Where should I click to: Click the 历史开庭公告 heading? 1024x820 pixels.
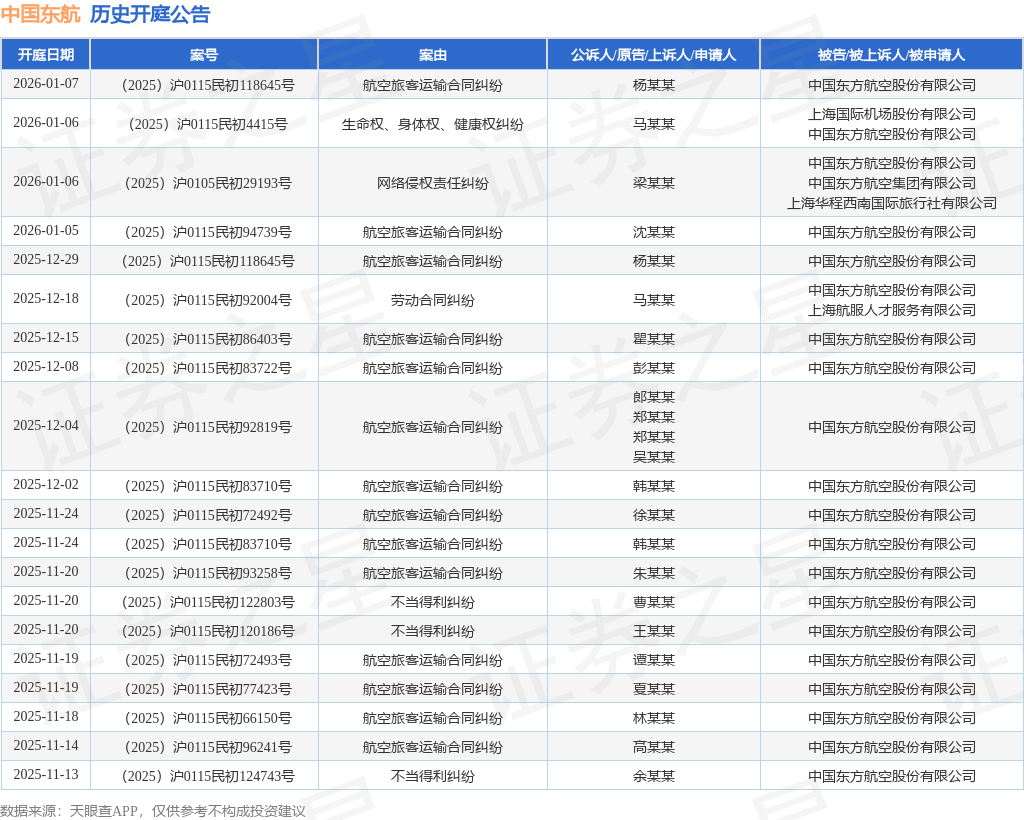point(150,14)
